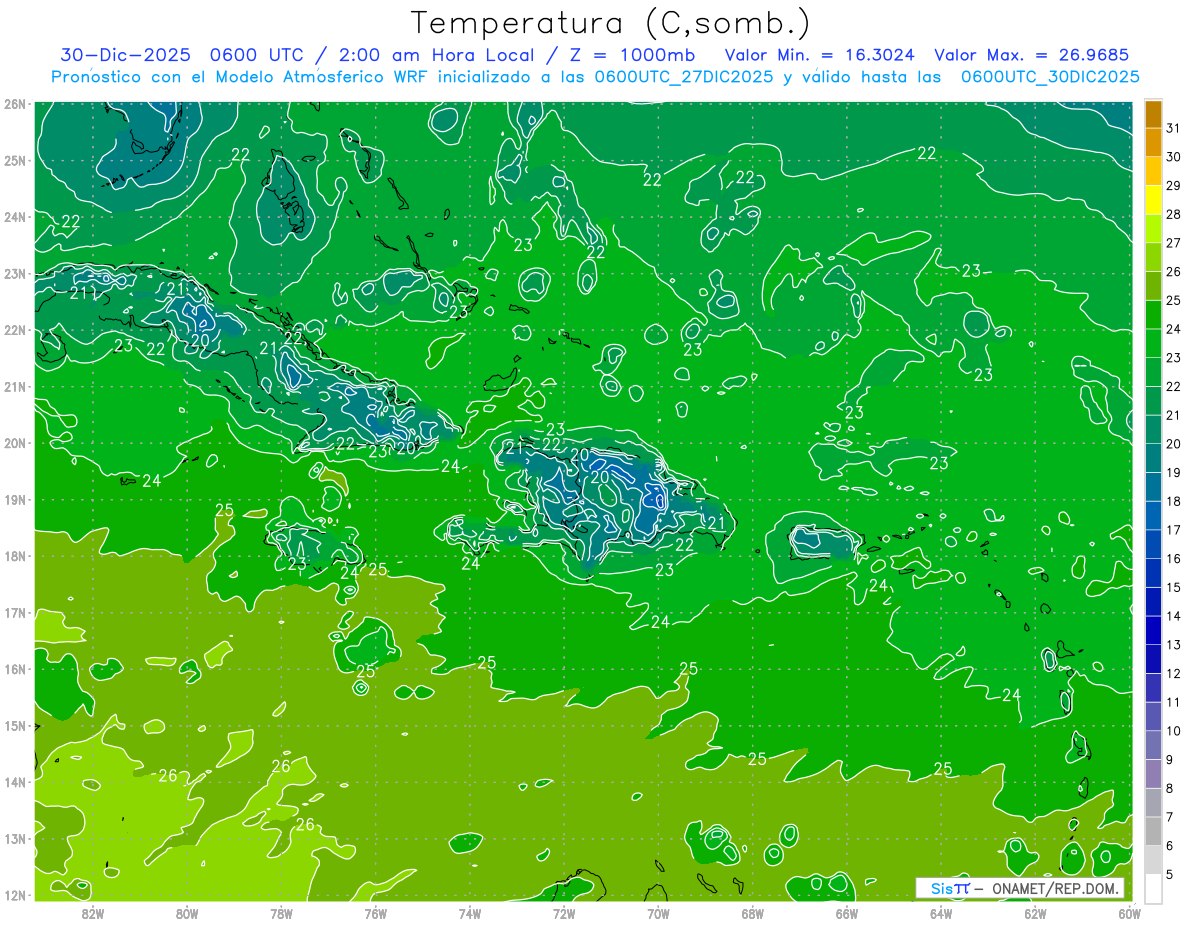The image size is (1200, 927).
Task: Click the '25N' latitude label
Action: [x=15, y=161]
